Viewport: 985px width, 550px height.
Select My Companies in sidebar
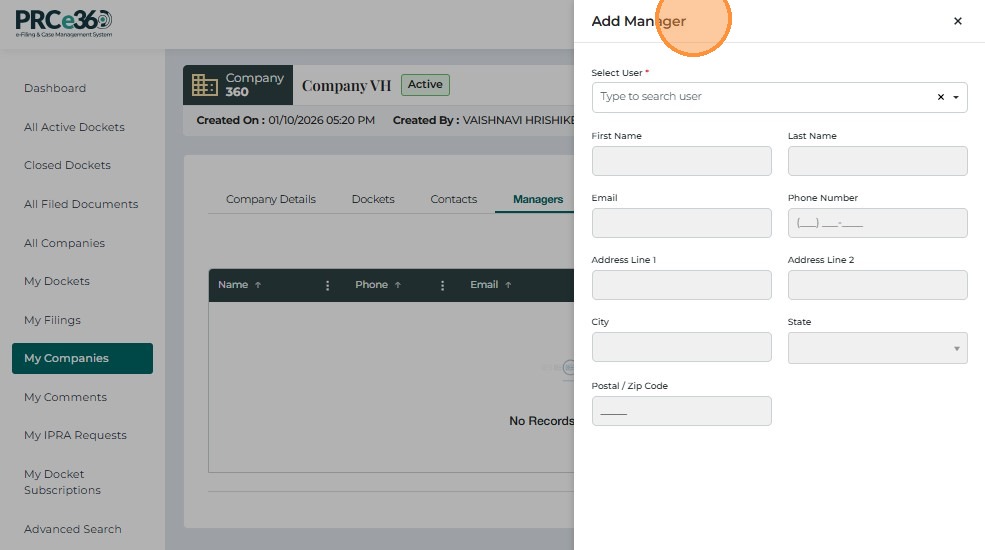[82, 359]
